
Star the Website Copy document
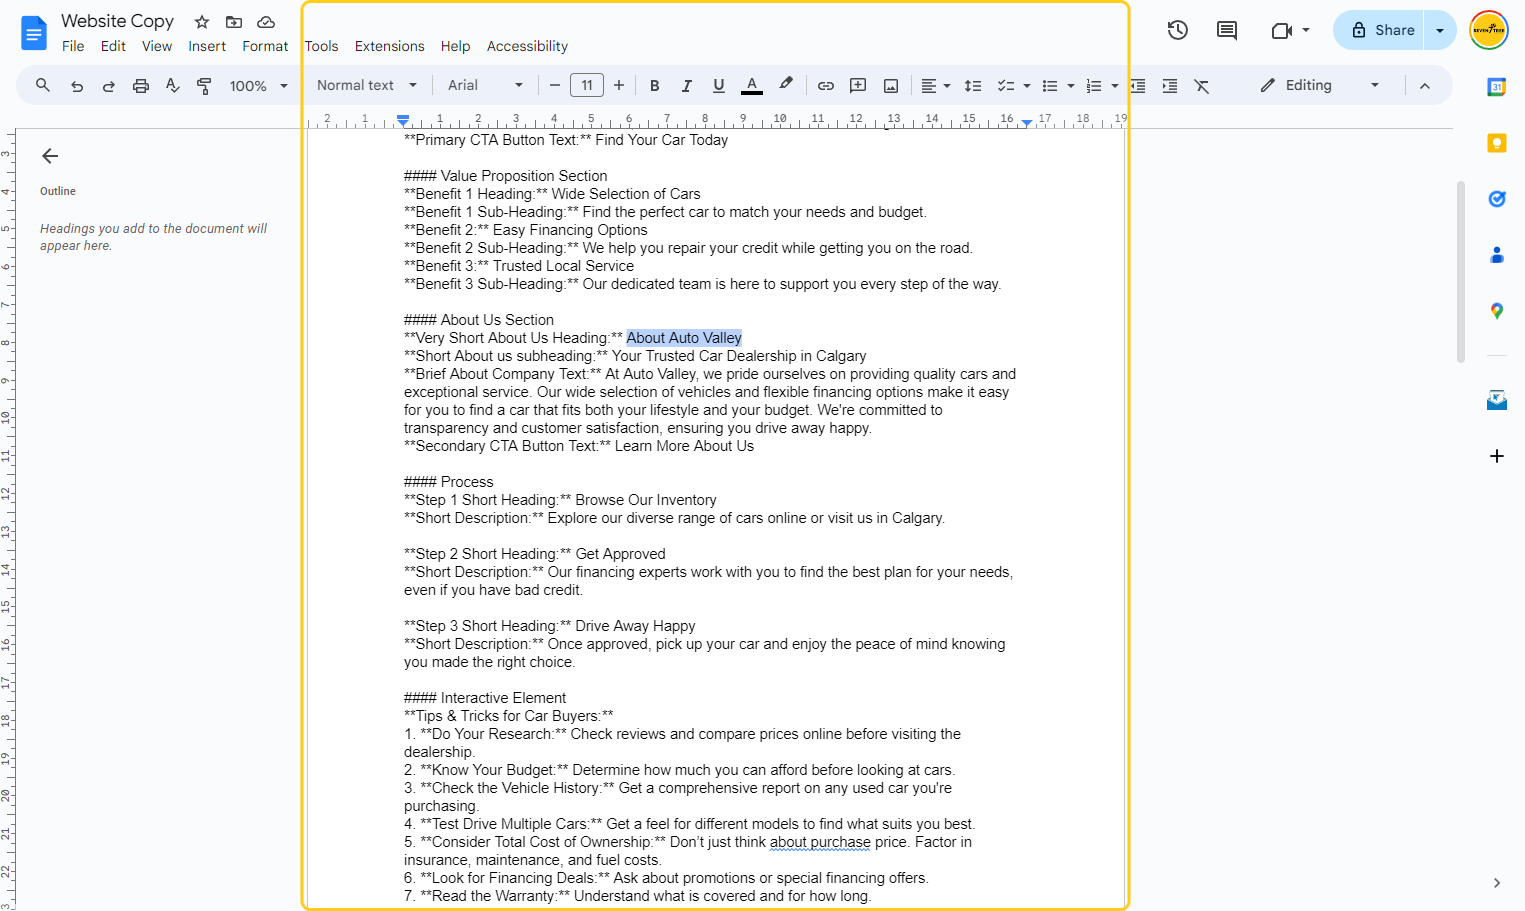coord(202,21)
